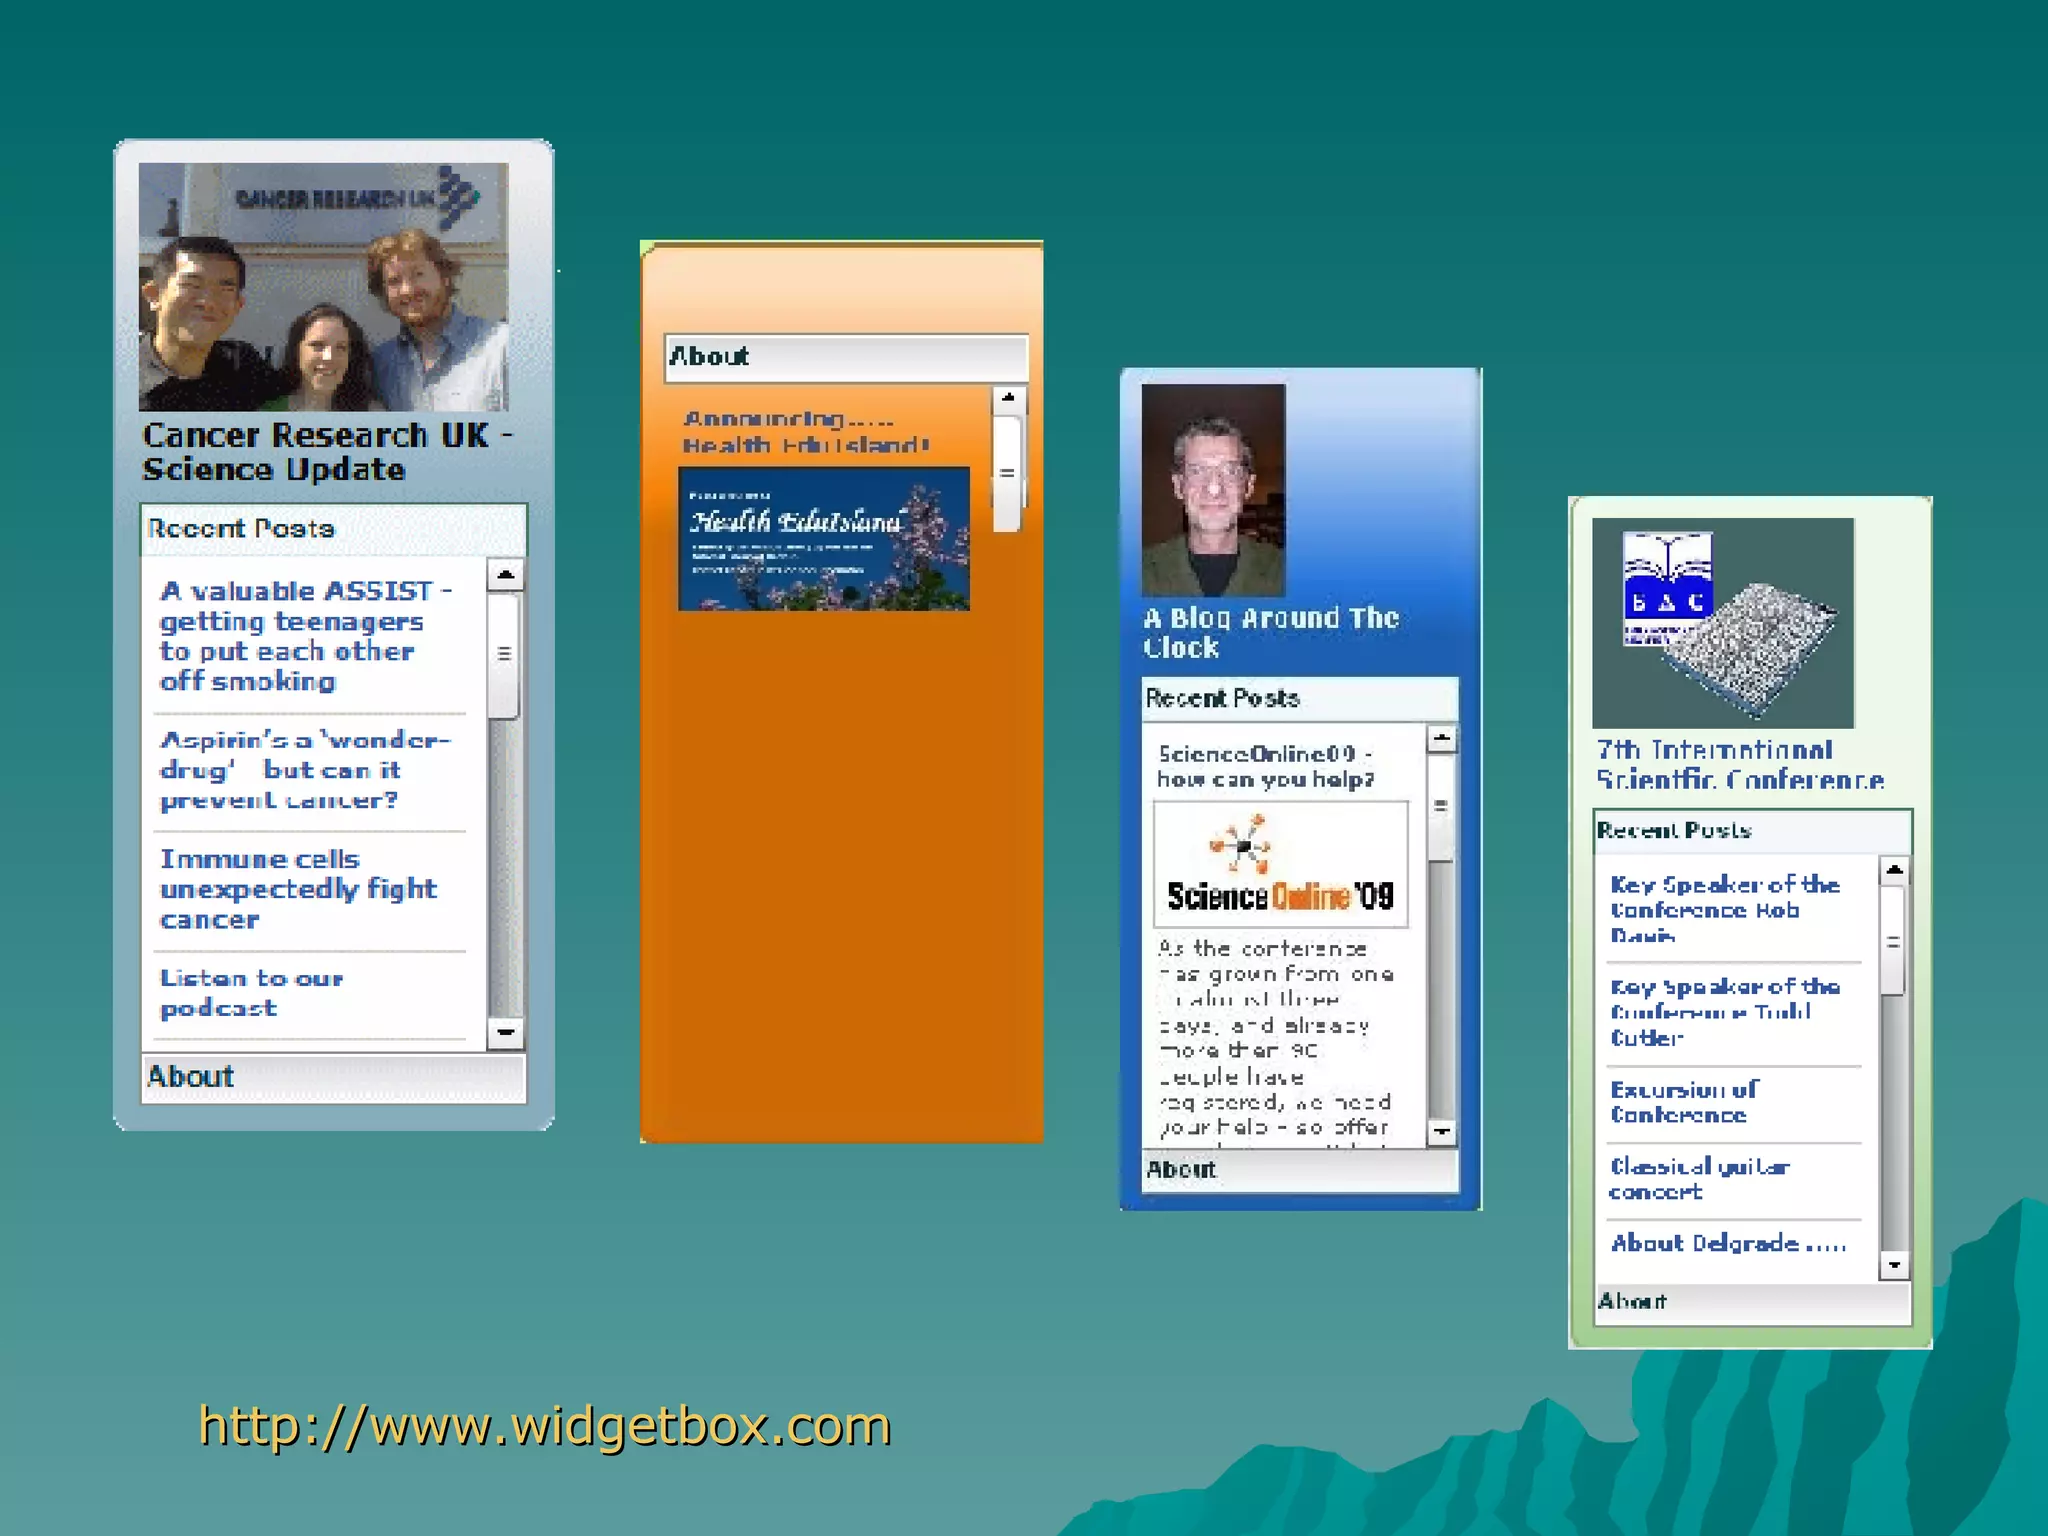Open the Cancer Research UK team photo
Image resolution: width=2048 pixels, height=1536 pixels.
click(x=323, y=287)
